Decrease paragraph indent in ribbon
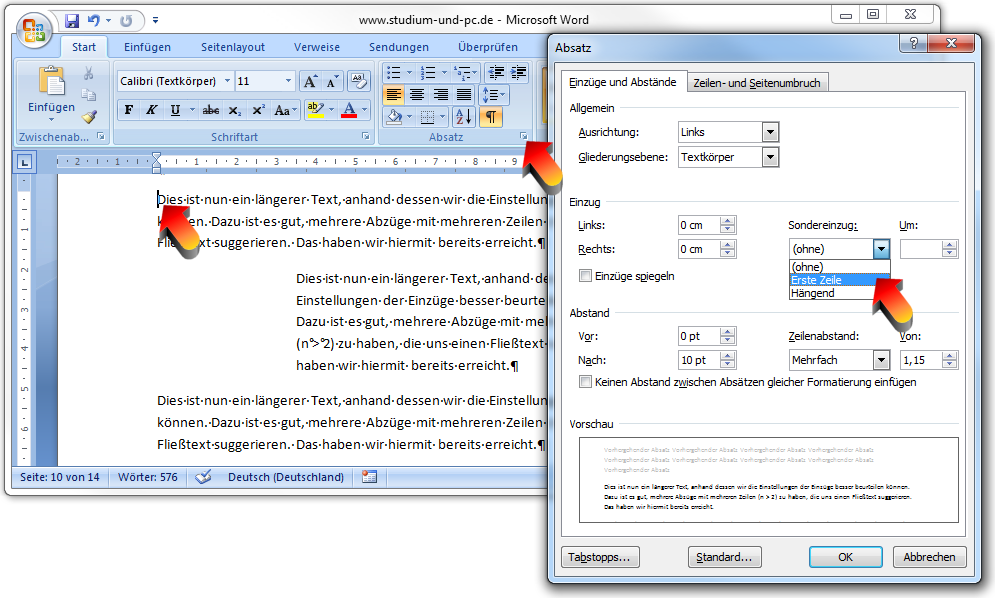Image resolution: width=995 pixels, height=598 pixels. click(496, 72)
